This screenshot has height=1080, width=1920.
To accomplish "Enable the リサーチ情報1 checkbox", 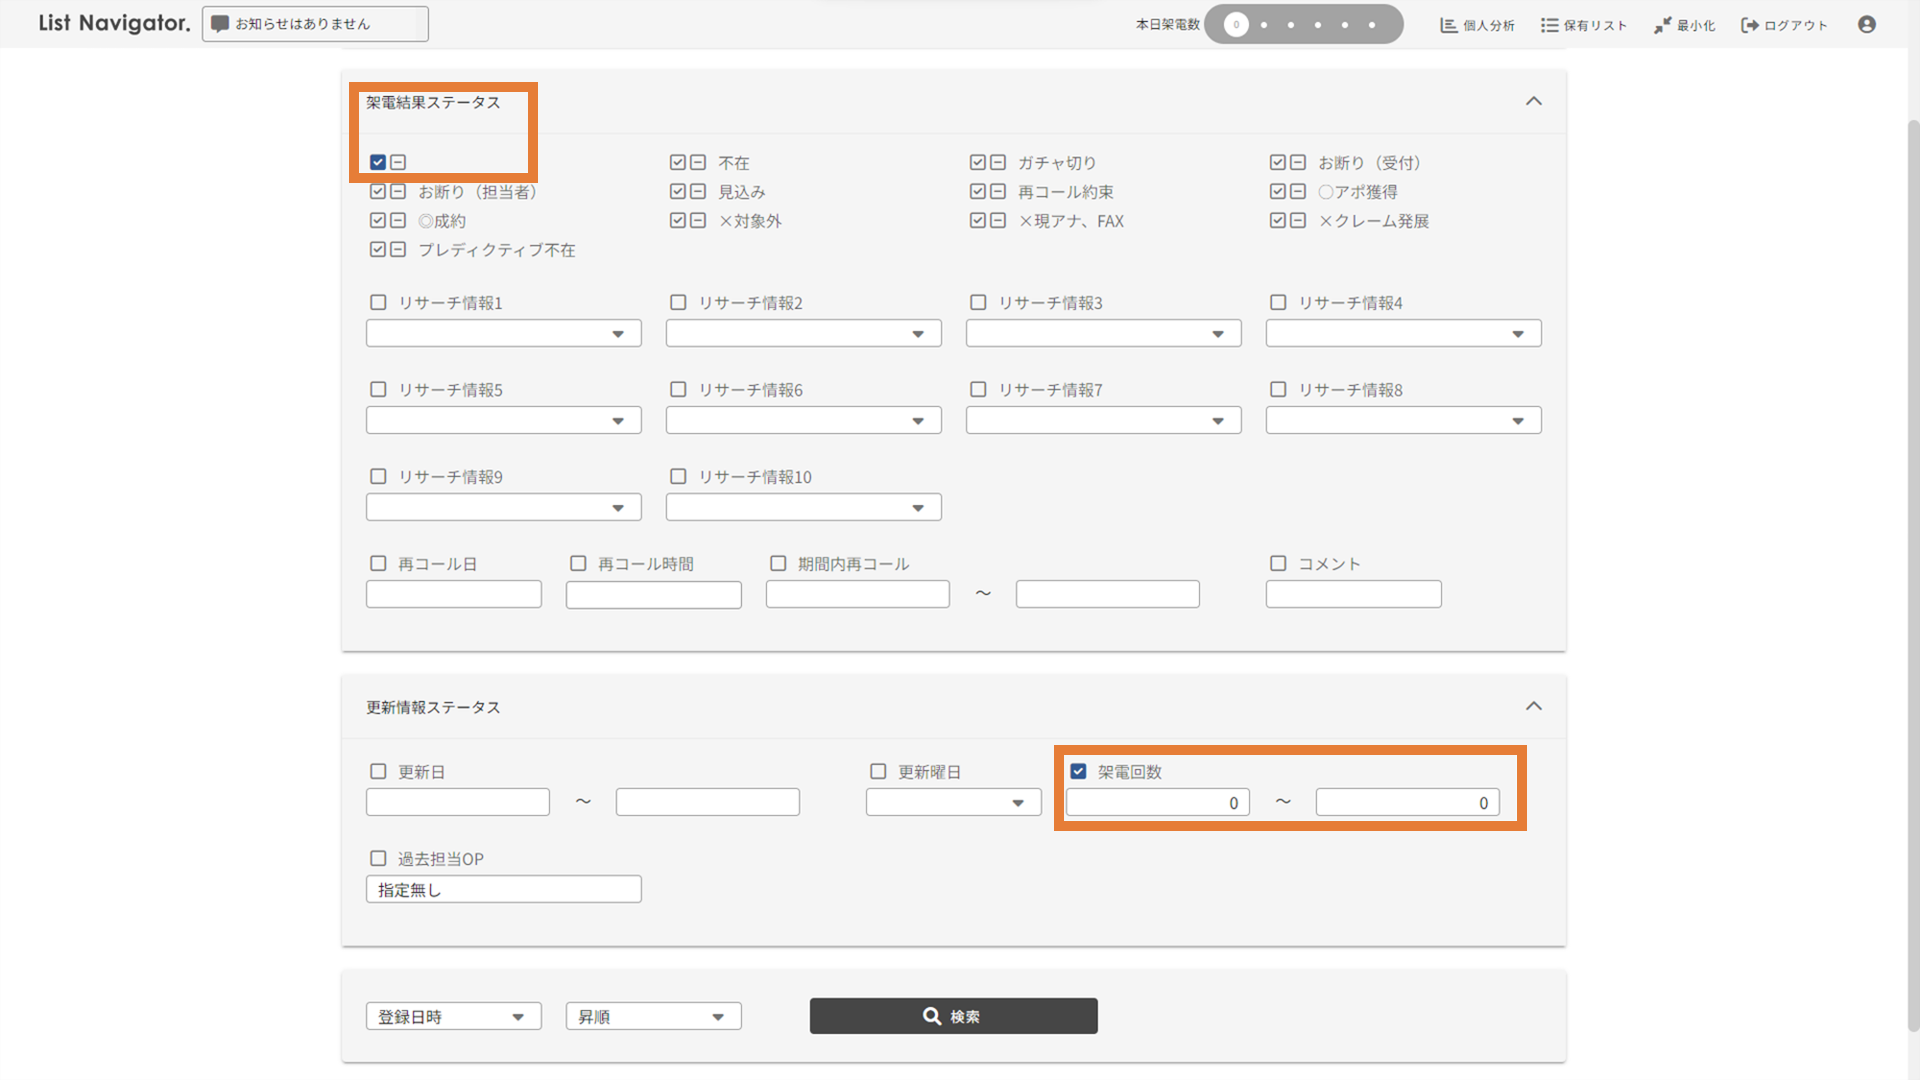I will click(x=378, y=302).
